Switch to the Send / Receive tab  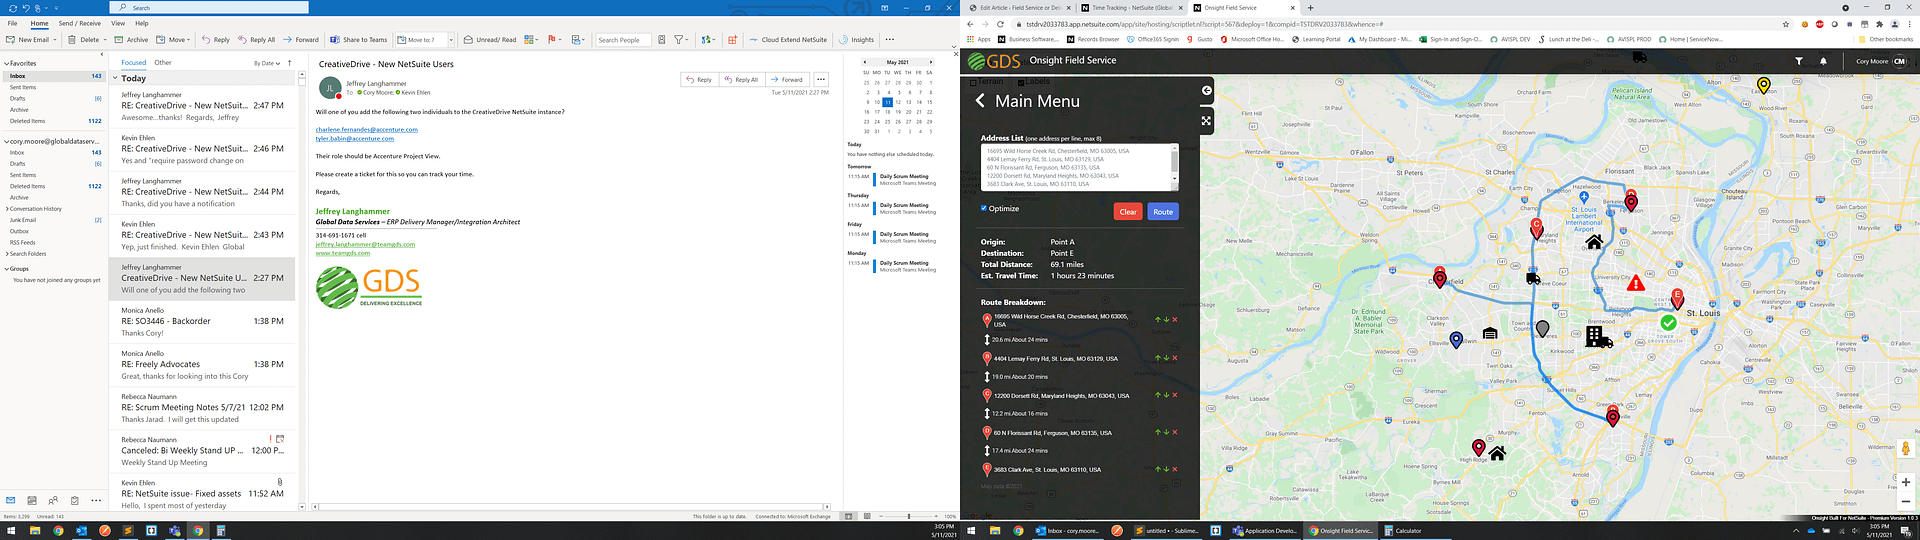(x=79, y=23)
